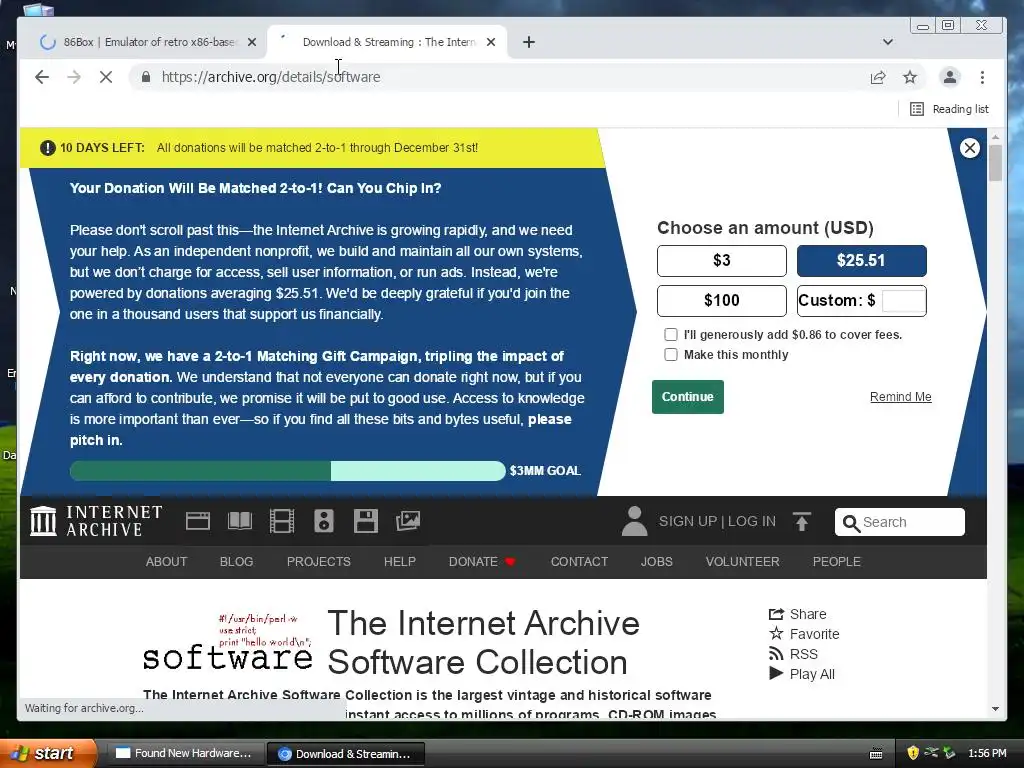Open the ABOUT menu item
Screen dimensions: 1024x768
pyautogui.click(x=167, y=562)
